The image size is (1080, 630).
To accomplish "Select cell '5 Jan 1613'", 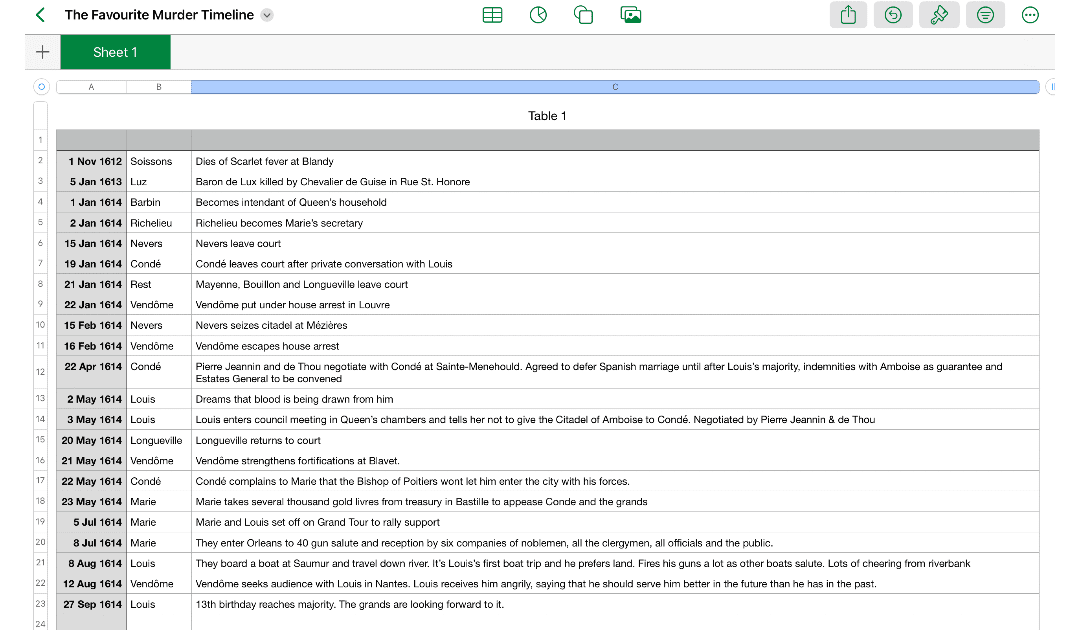I will point(91,182).
